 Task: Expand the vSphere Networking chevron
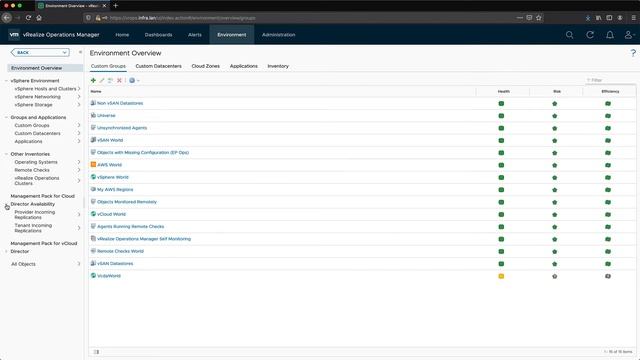pyautogui.click(x=79, y=97)
